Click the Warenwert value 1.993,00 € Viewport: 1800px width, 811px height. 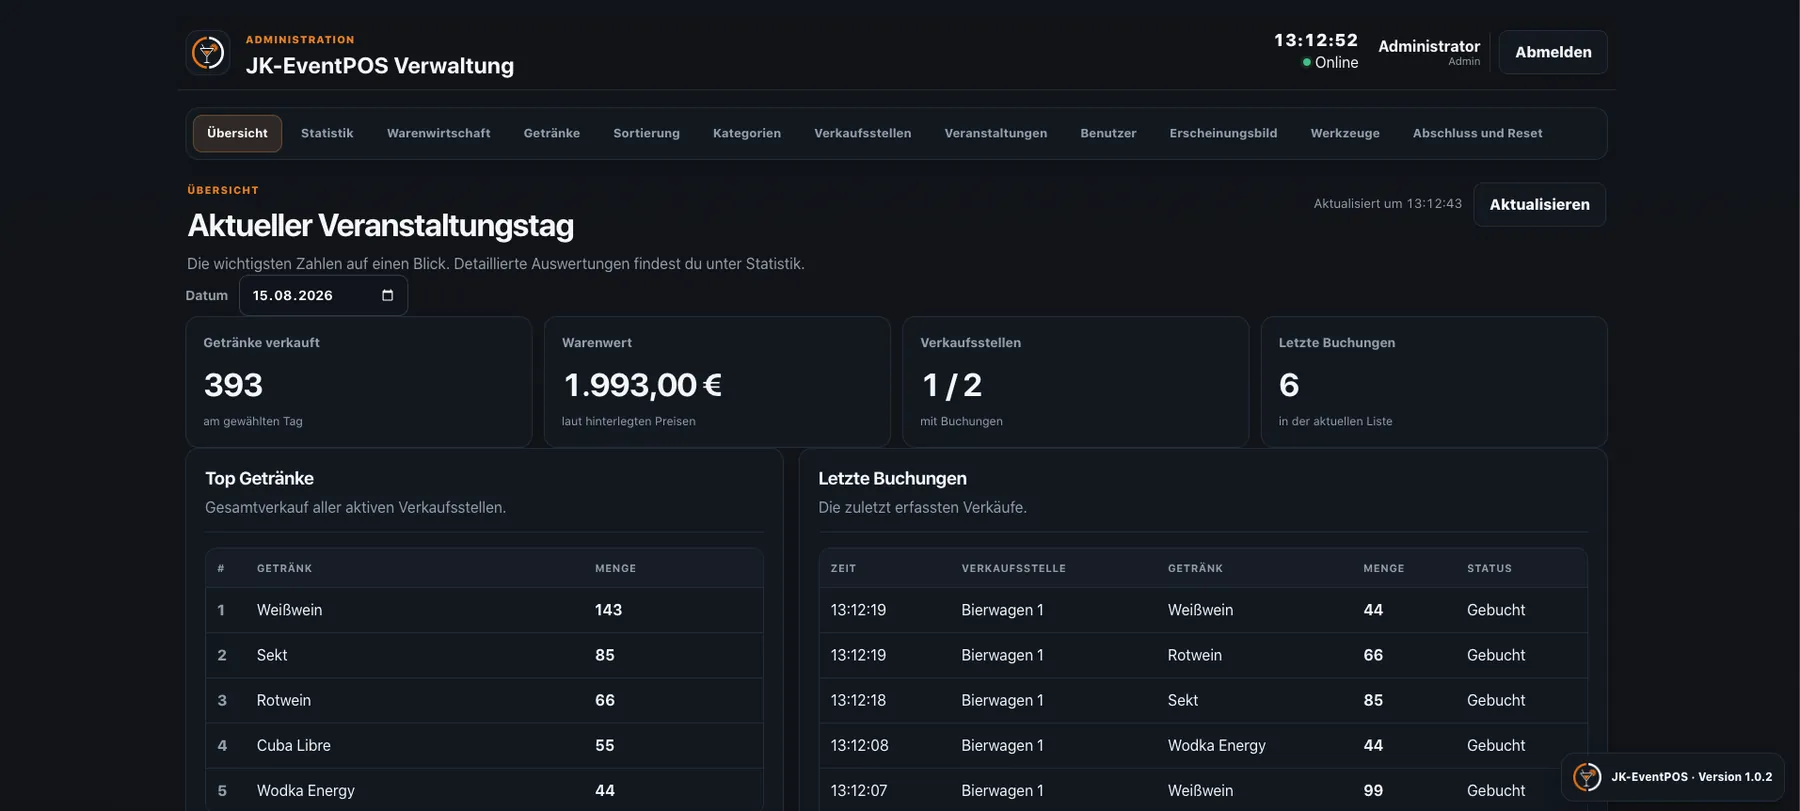[x=642, y=385]
